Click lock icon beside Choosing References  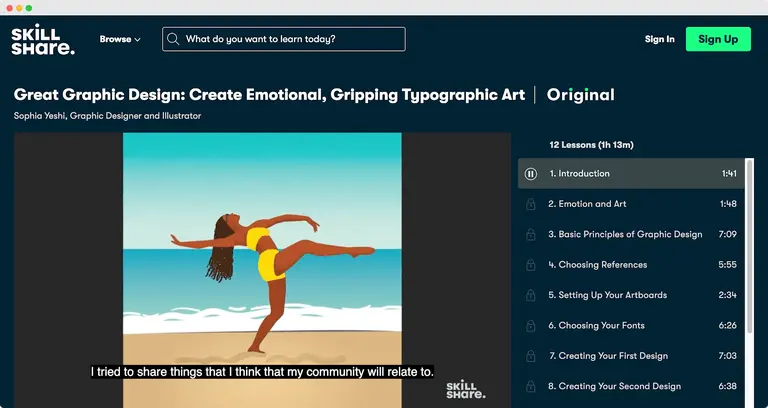pyautogui.click(x=530, y=264)
